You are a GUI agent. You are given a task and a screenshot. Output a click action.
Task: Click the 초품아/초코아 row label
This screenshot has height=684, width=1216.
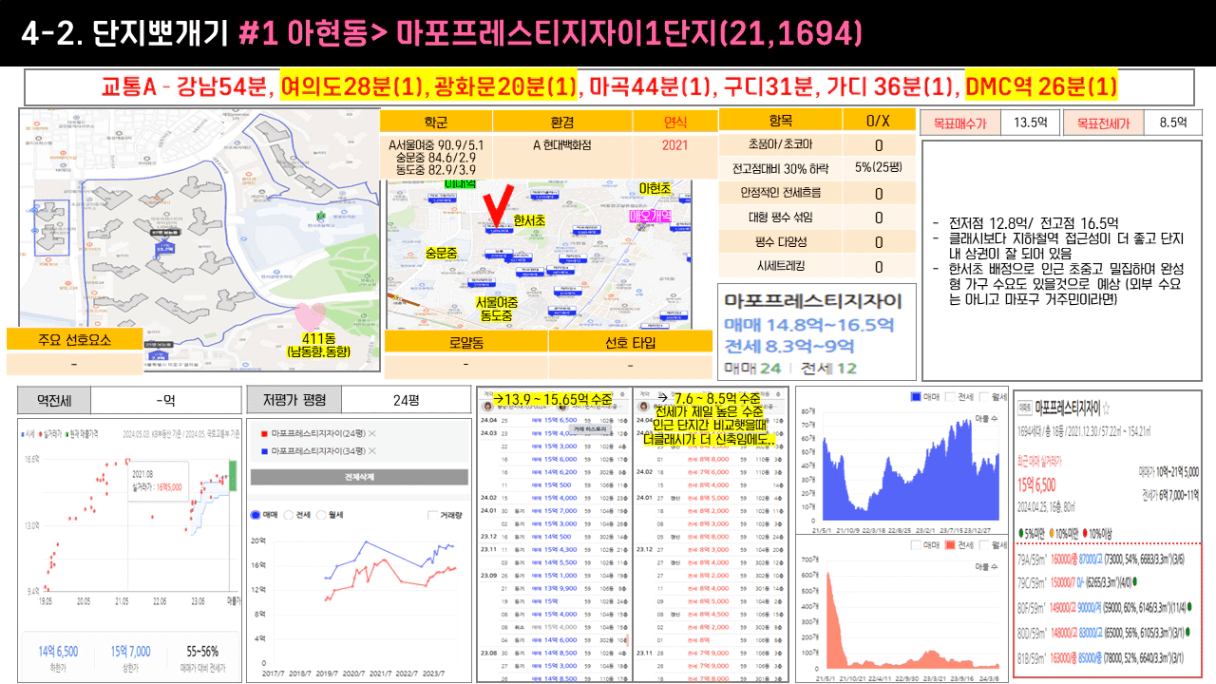click(x=781, y=145)
